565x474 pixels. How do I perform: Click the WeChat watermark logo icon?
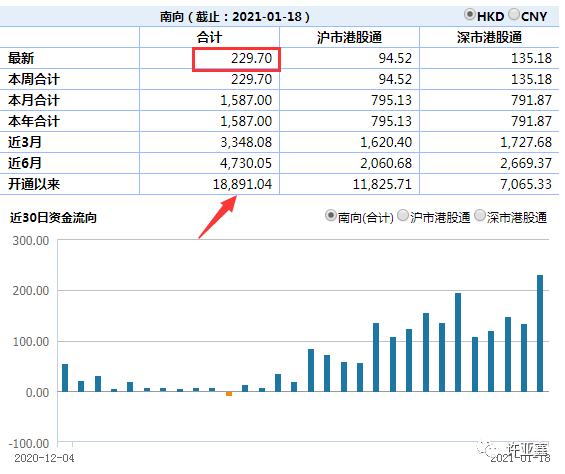click(487, 448)
